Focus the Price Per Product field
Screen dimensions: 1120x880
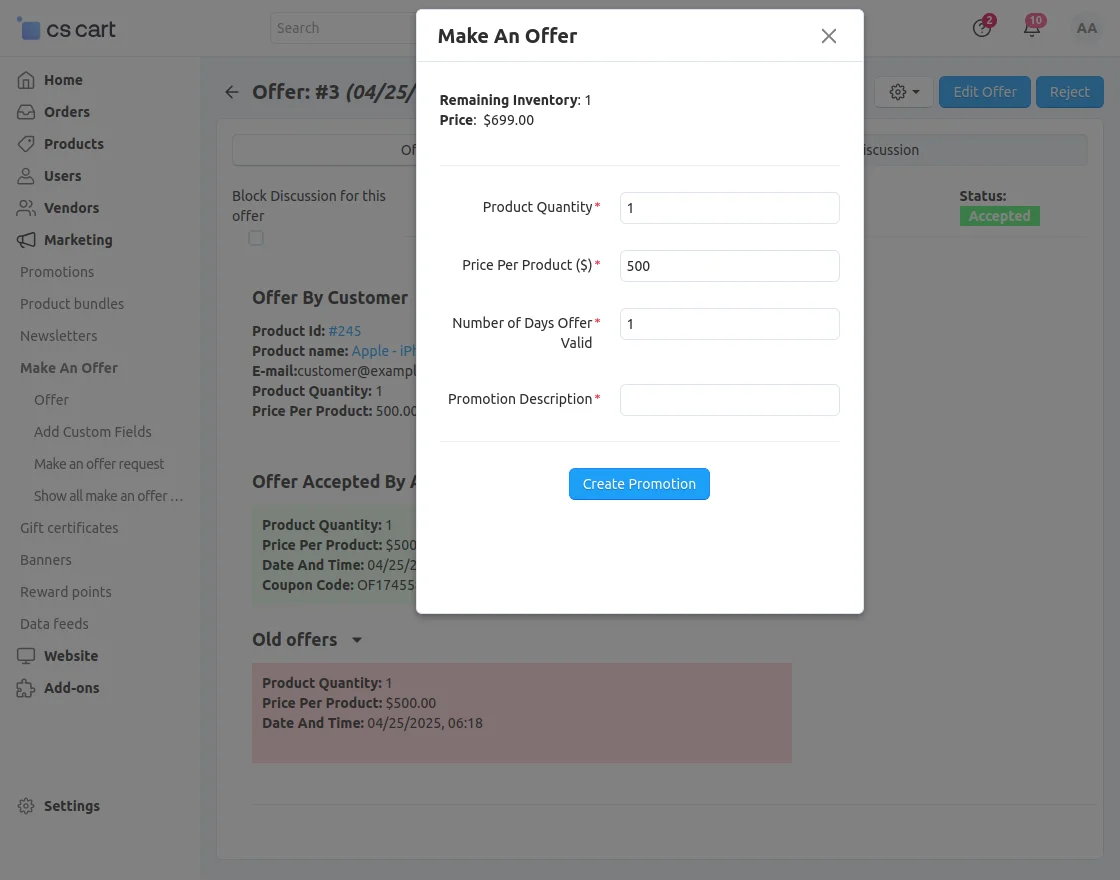coord(729,266)
